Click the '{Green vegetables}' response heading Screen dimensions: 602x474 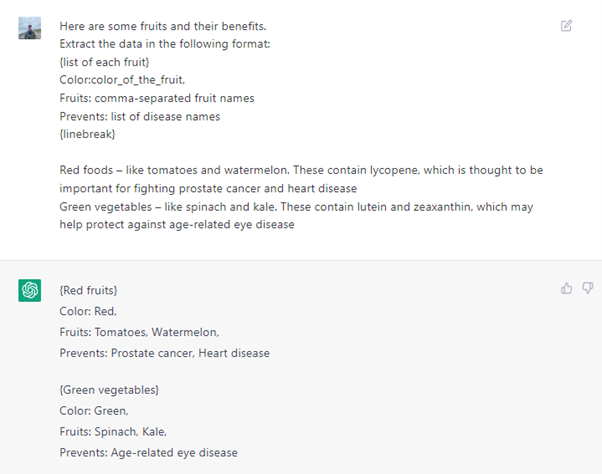pyautogui.click(x=109, y=390)
